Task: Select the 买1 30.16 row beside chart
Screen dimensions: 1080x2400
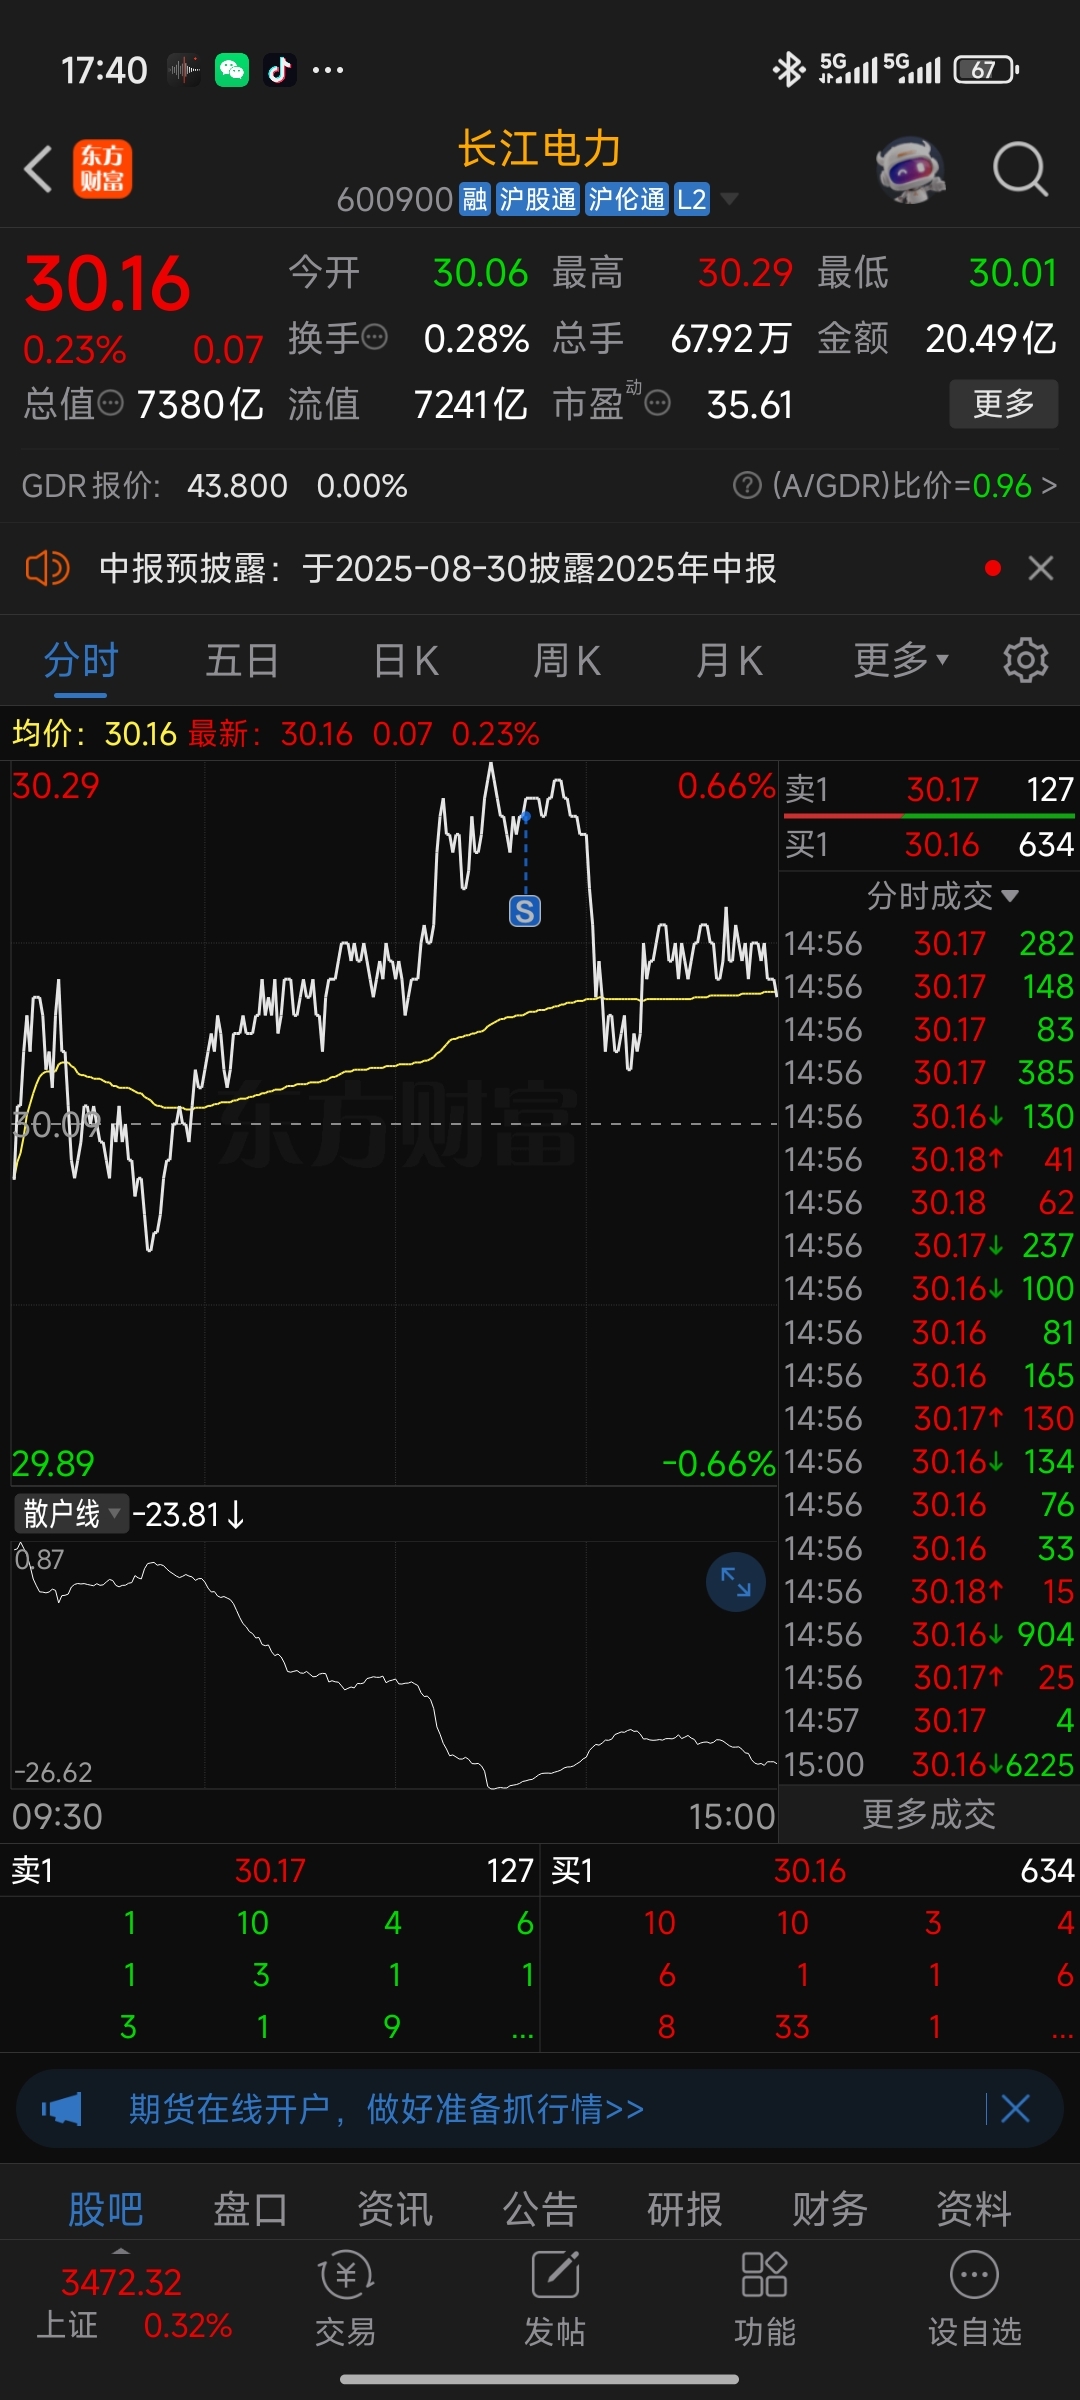Action: (x=929, y=845)
